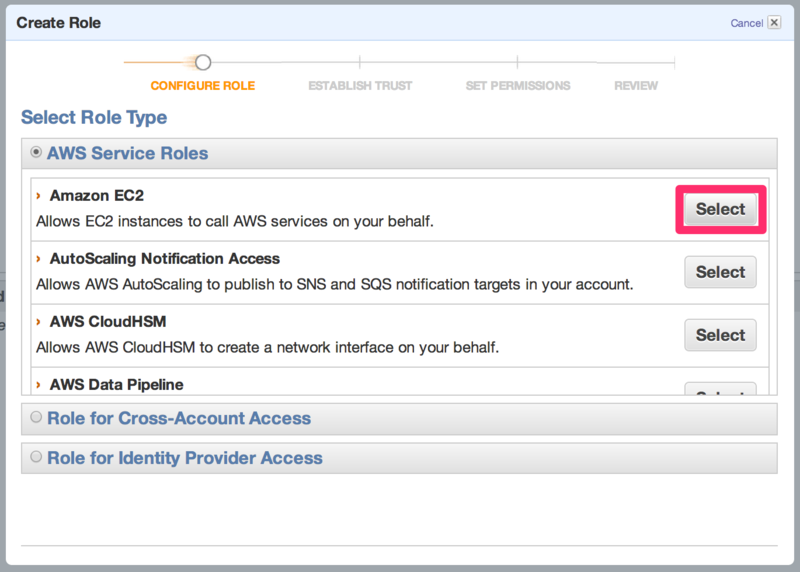Open Role for Cross-Account Access heading
This screenshot has width=800, height=572.
coord(179,418)
